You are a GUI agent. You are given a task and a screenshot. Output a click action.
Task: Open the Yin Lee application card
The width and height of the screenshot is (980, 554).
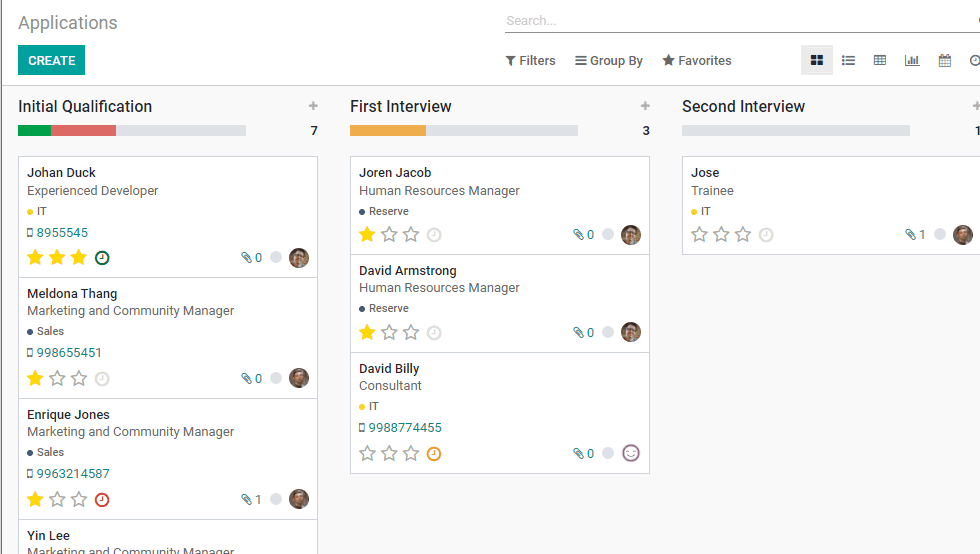tap(168, 537)
